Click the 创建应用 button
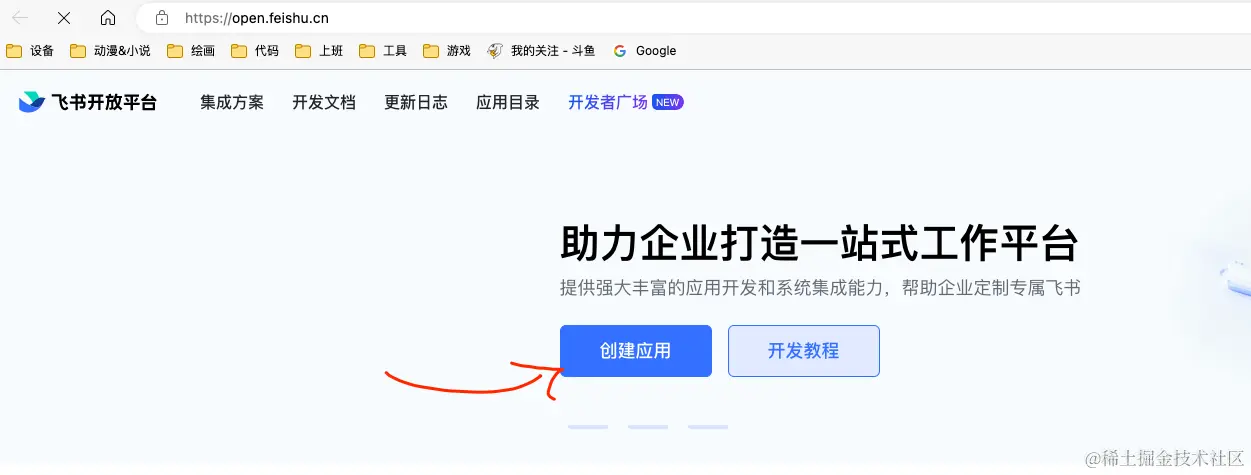 pos(636,351)
